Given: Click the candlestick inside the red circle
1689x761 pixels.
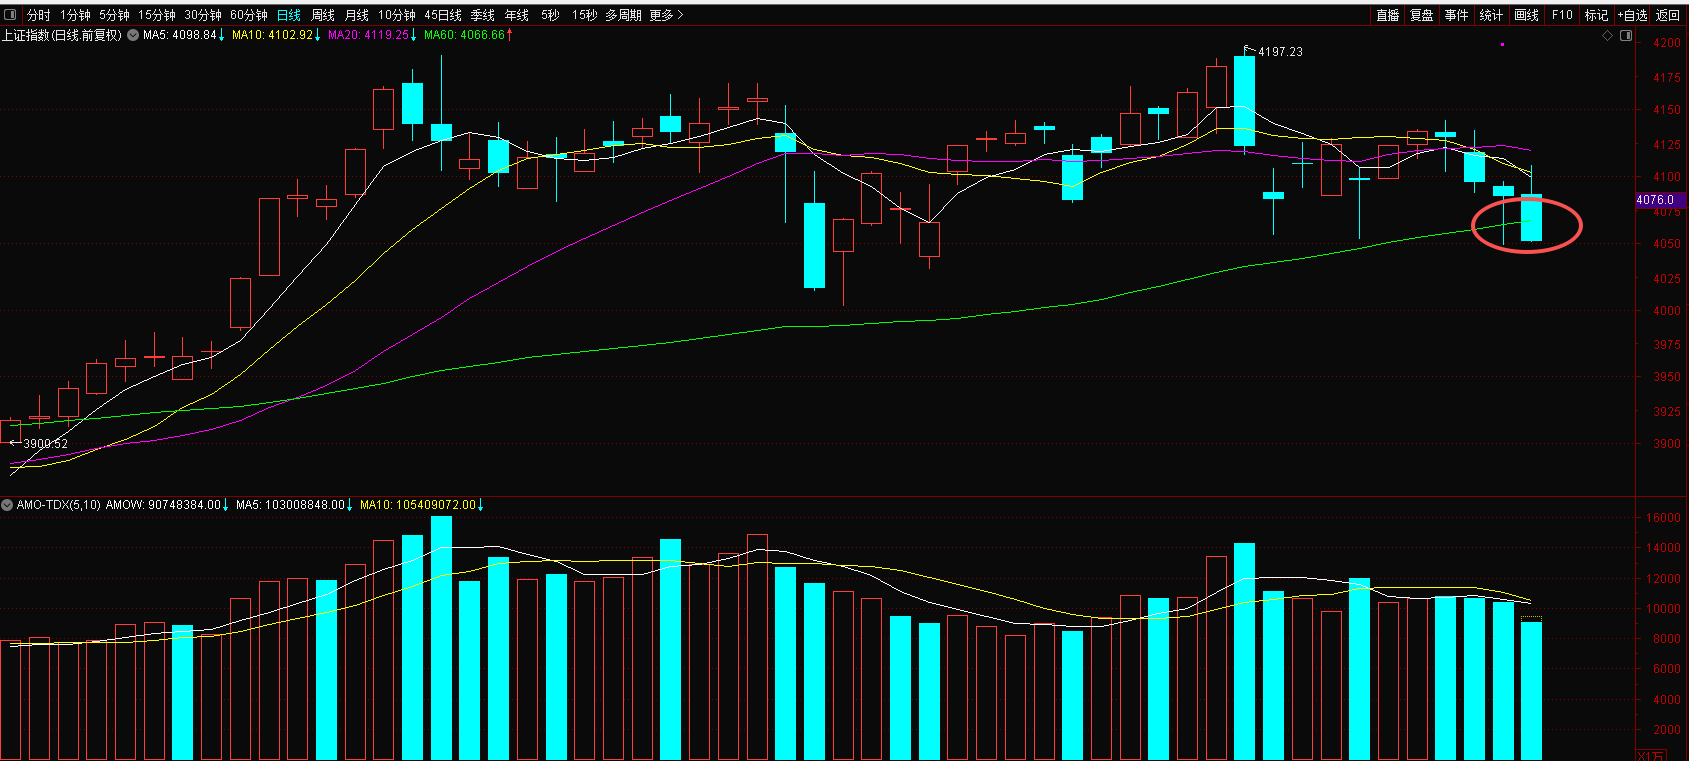Looking at the screenshot, I should coord(1531,218).
